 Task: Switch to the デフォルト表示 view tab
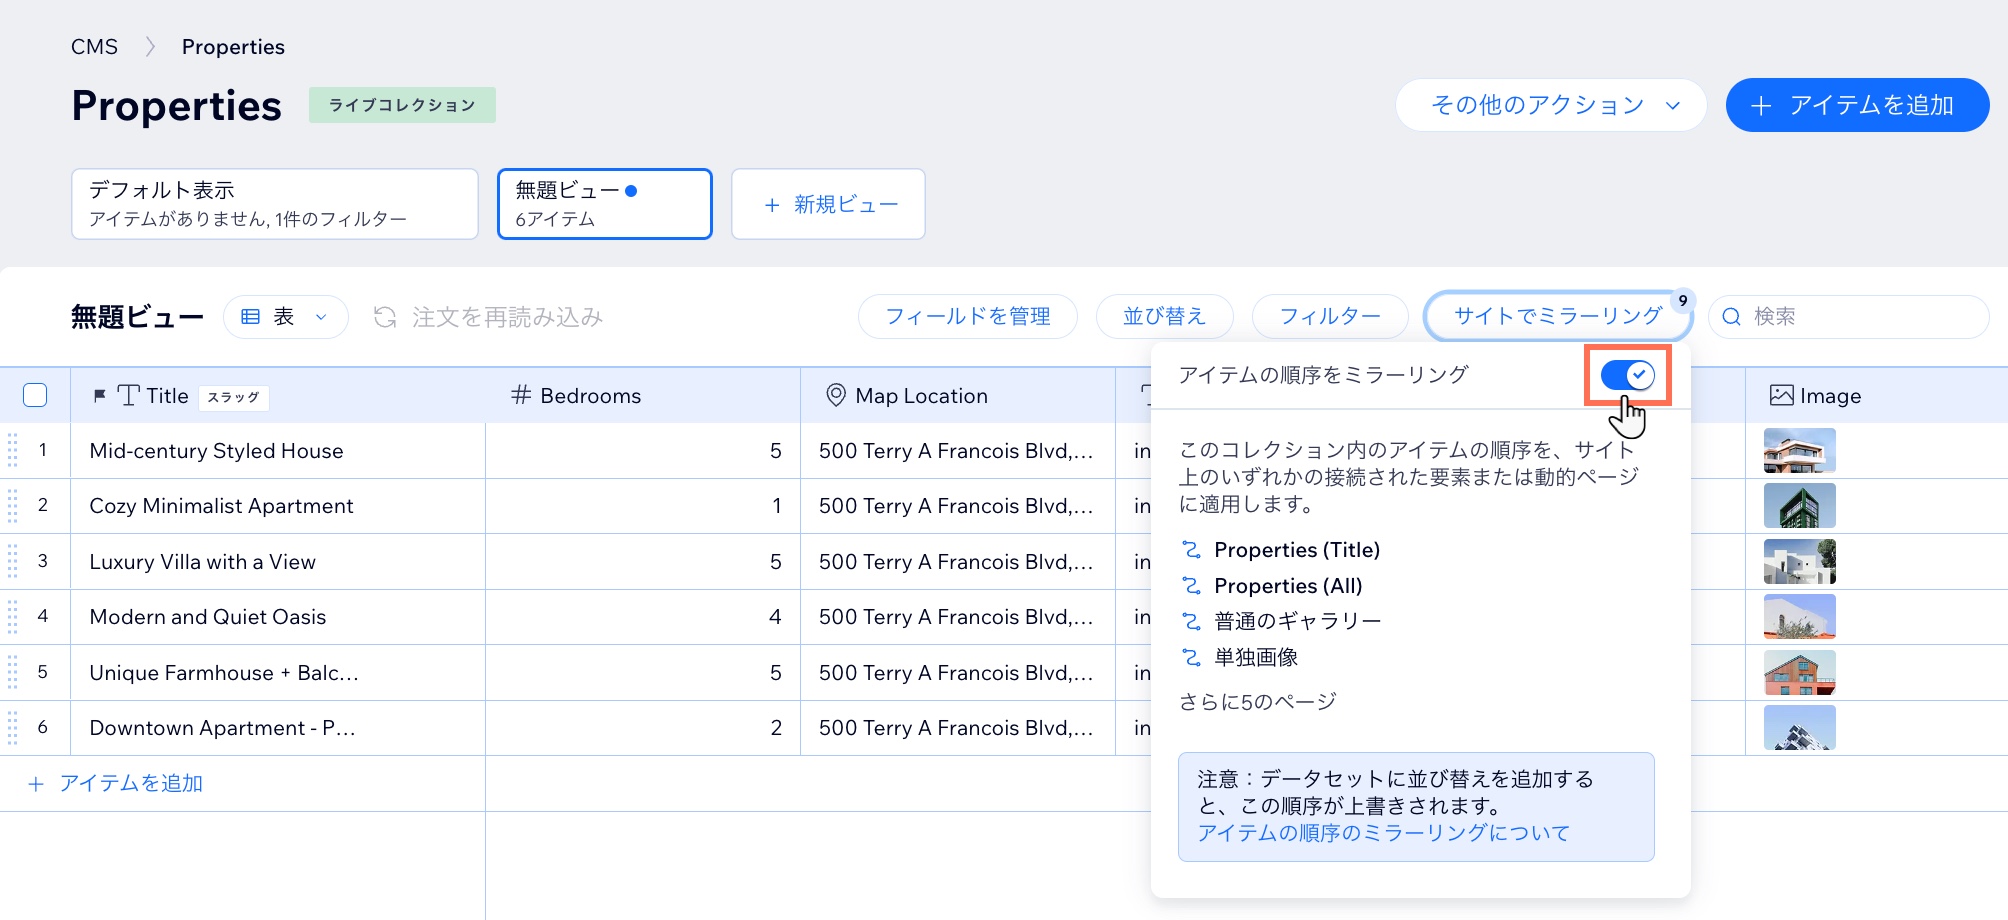click(x=274, y=204)
